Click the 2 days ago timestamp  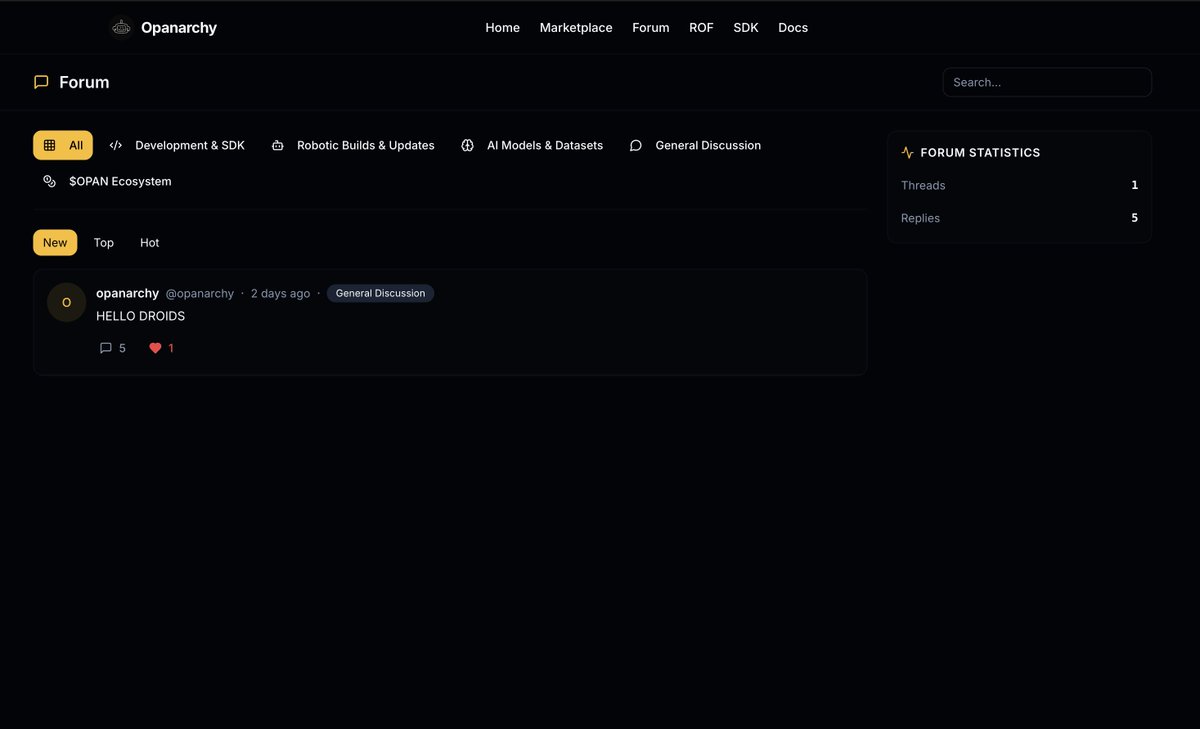tap(280, 294)
